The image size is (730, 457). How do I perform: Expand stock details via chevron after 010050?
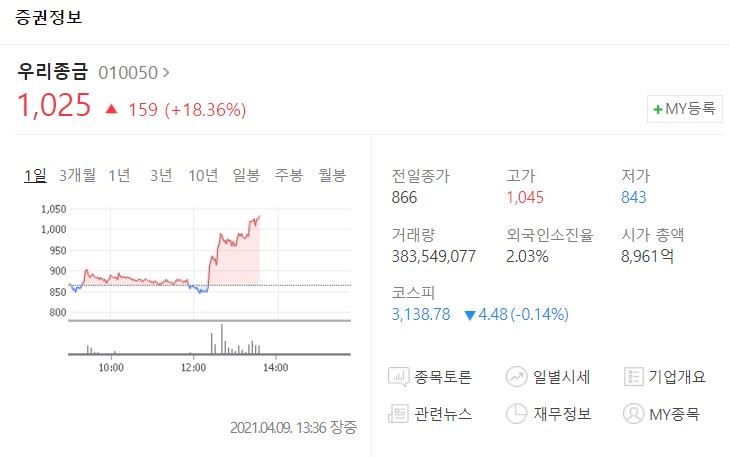166,73
